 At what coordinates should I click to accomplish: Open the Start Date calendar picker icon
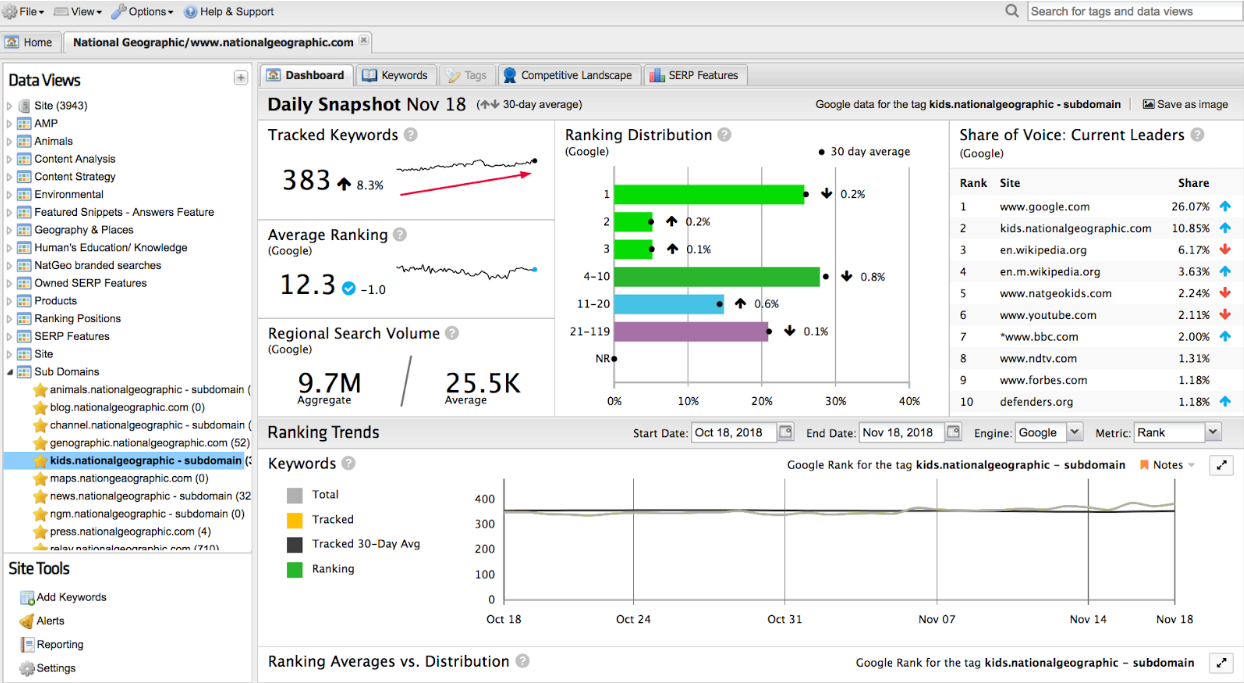tap(786, 433)
